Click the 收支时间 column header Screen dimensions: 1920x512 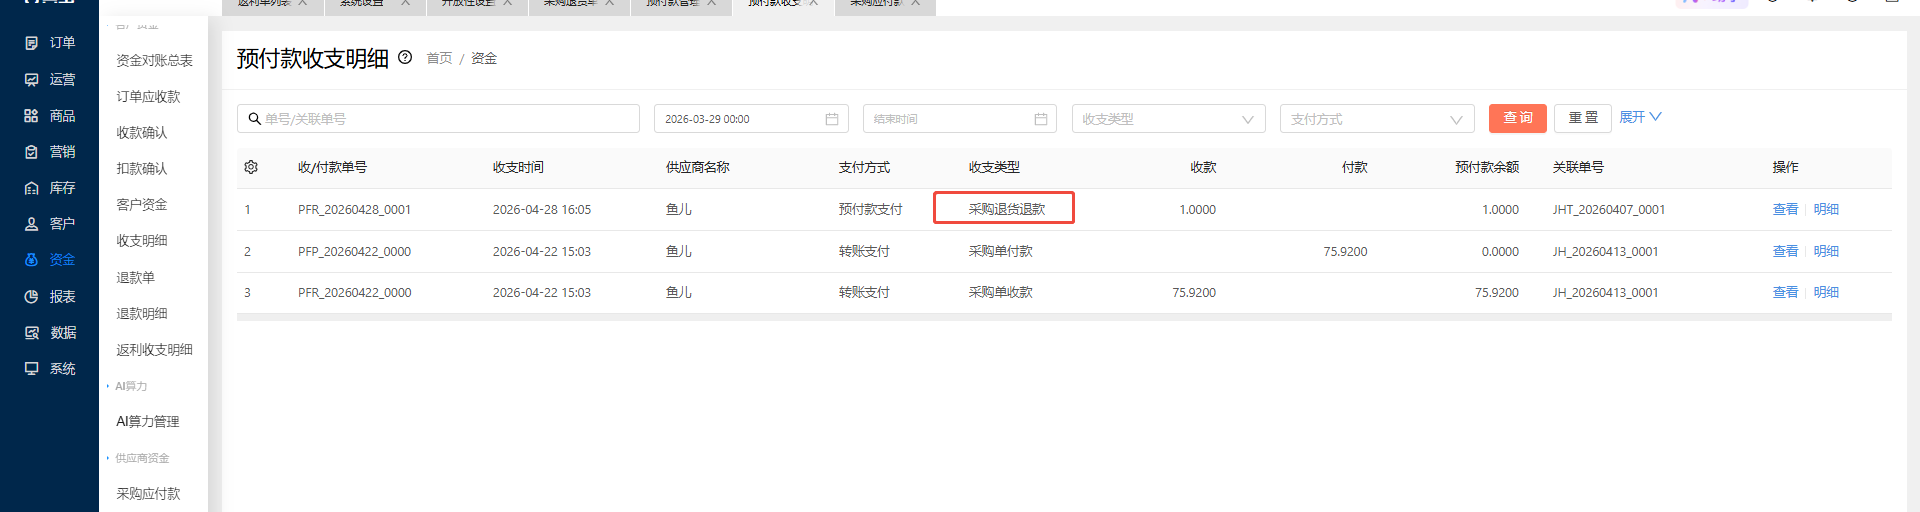(518, 167)
